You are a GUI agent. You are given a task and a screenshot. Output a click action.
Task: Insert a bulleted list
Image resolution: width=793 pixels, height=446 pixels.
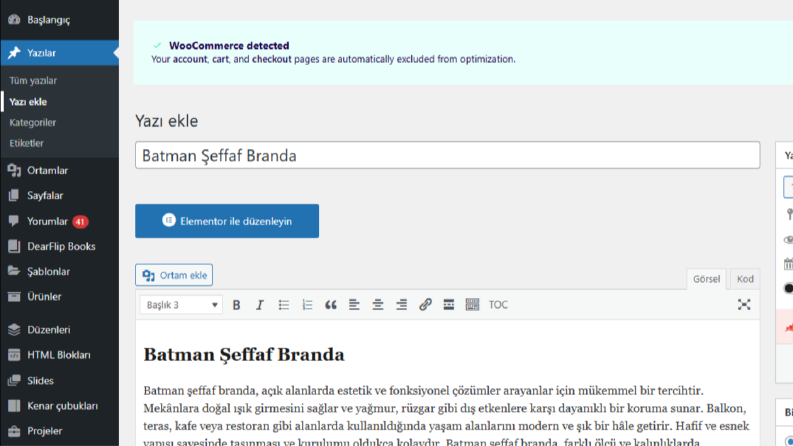point(283,305)
